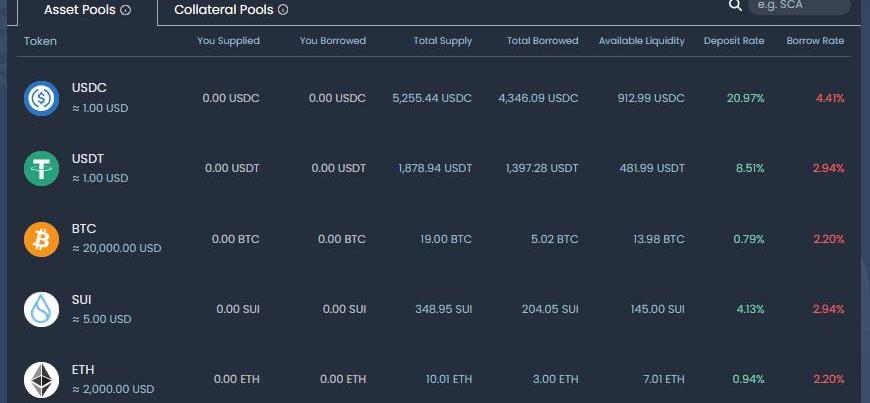Click the SUI droplet token icon

click(42, 309)
